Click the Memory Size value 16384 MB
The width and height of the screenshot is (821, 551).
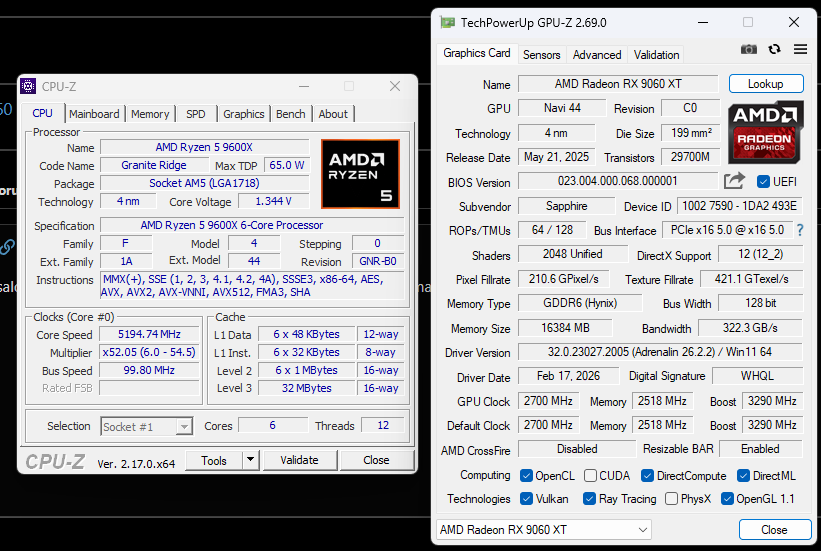pos(565,328)
